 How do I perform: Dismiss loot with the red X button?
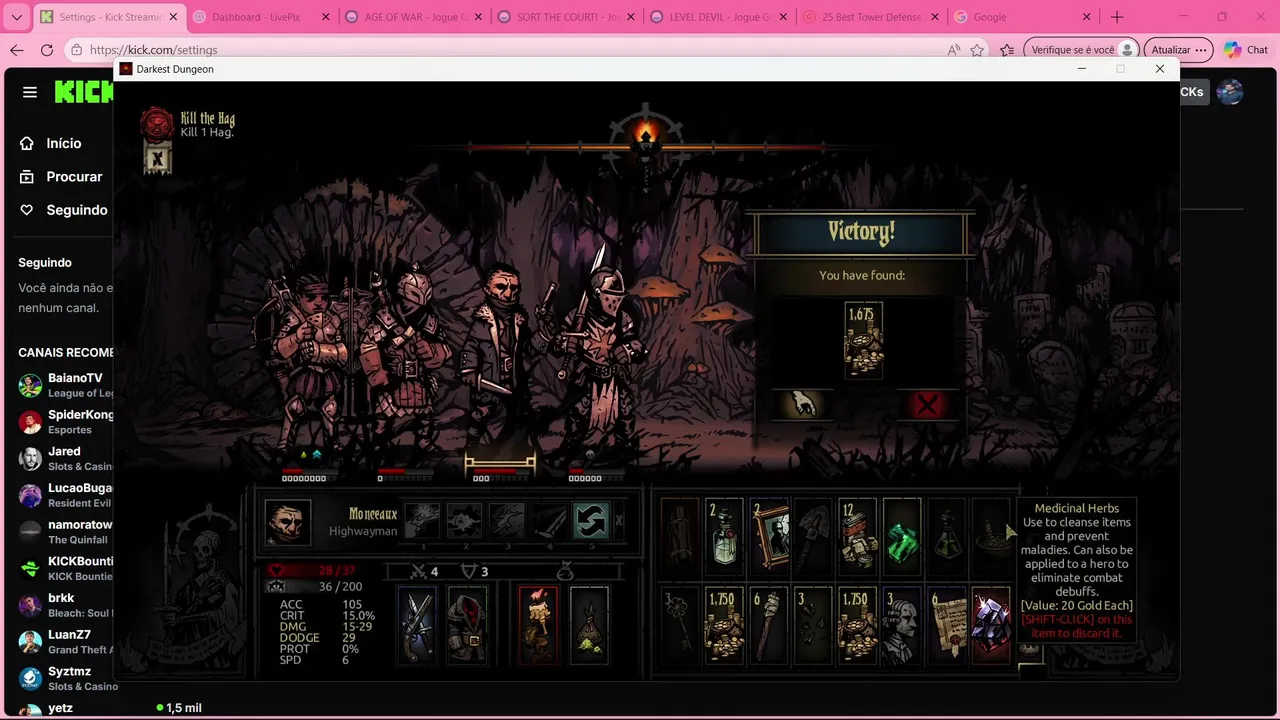[x=927, y=404]
